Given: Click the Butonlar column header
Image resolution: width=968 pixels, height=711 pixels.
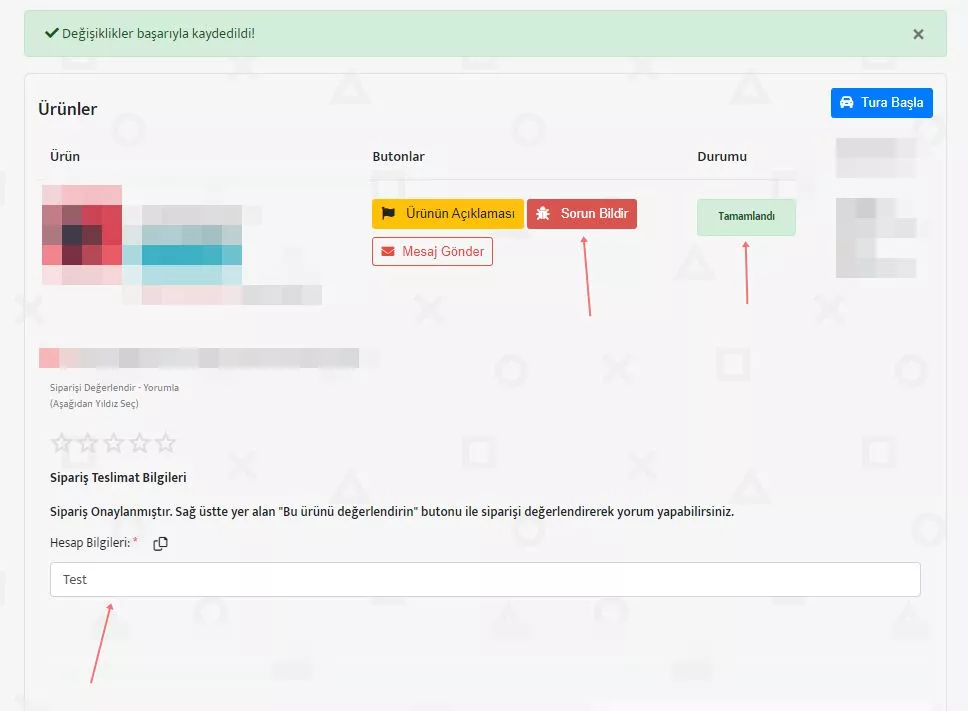Looking at the screenshot, I should coord(398,157).
